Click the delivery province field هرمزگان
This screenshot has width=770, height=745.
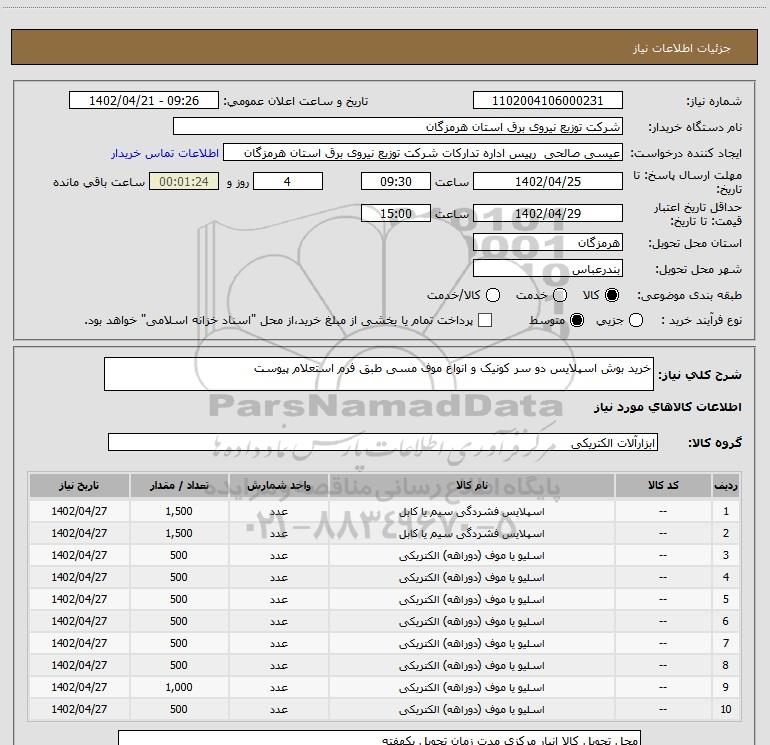tap(548, 242)
